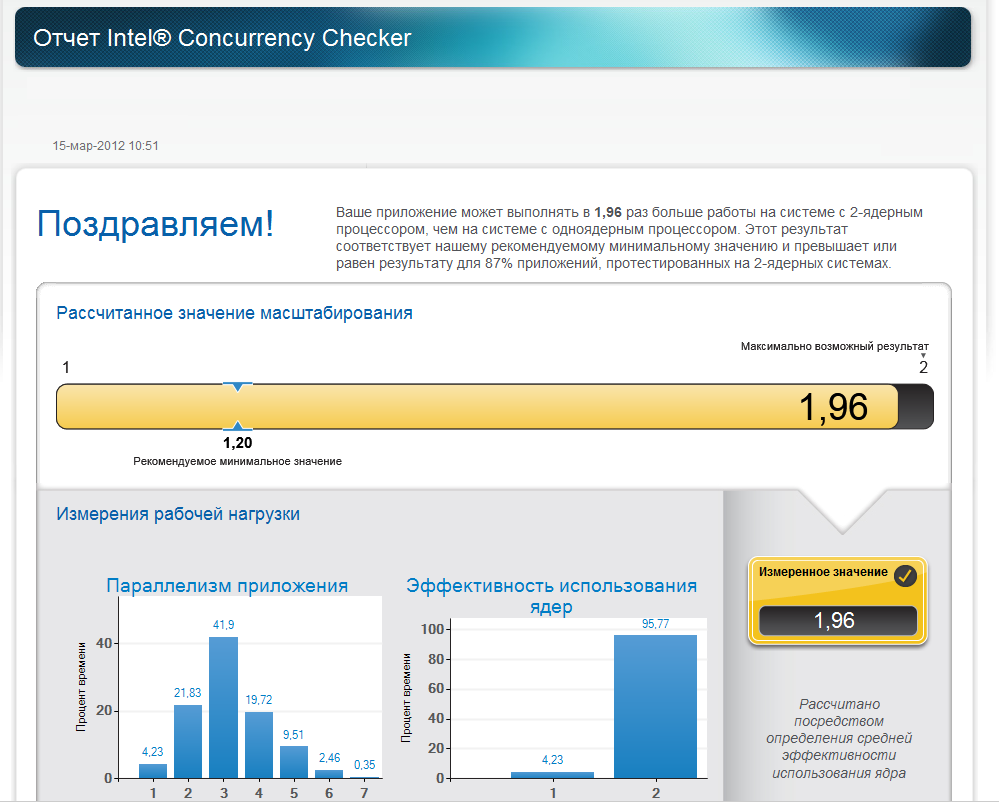Click the dark unfilled end of the scaling bar
The height and width of the screenshot is (802, 999).
916,406
